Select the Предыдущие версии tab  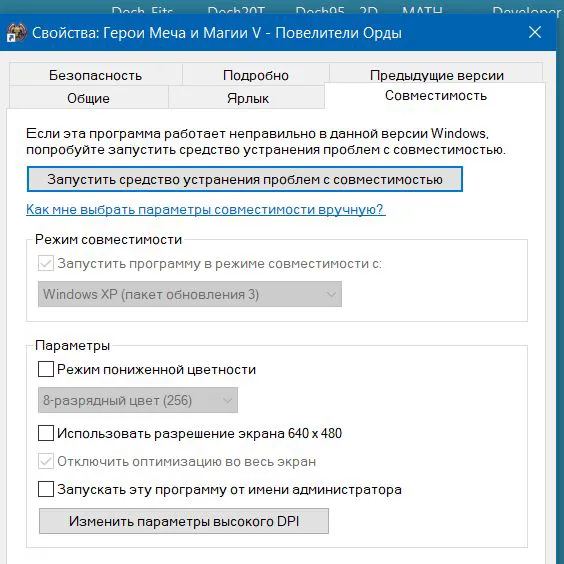tap(436, 74)
